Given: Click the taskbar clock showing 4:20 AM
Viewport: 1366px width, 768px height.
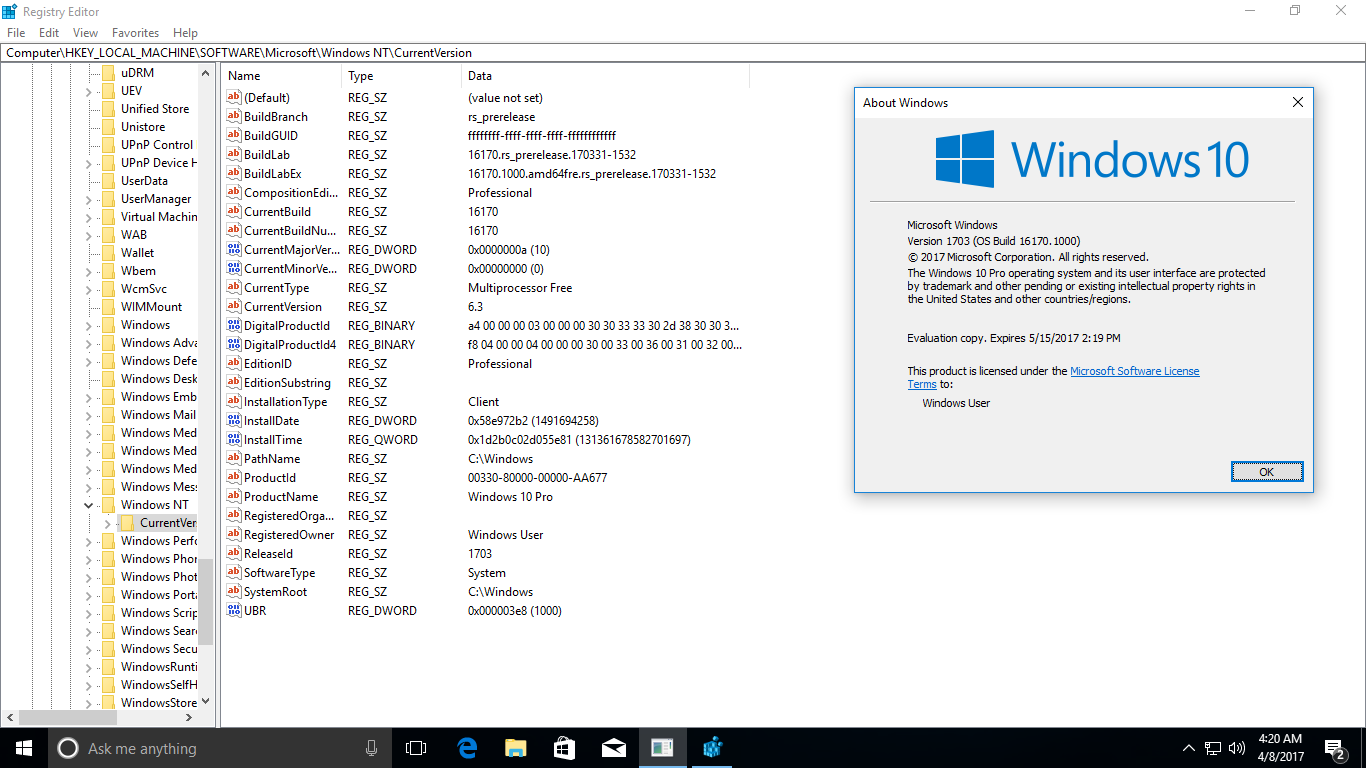Looking at the screenshot, I should tap(1280, 748).
